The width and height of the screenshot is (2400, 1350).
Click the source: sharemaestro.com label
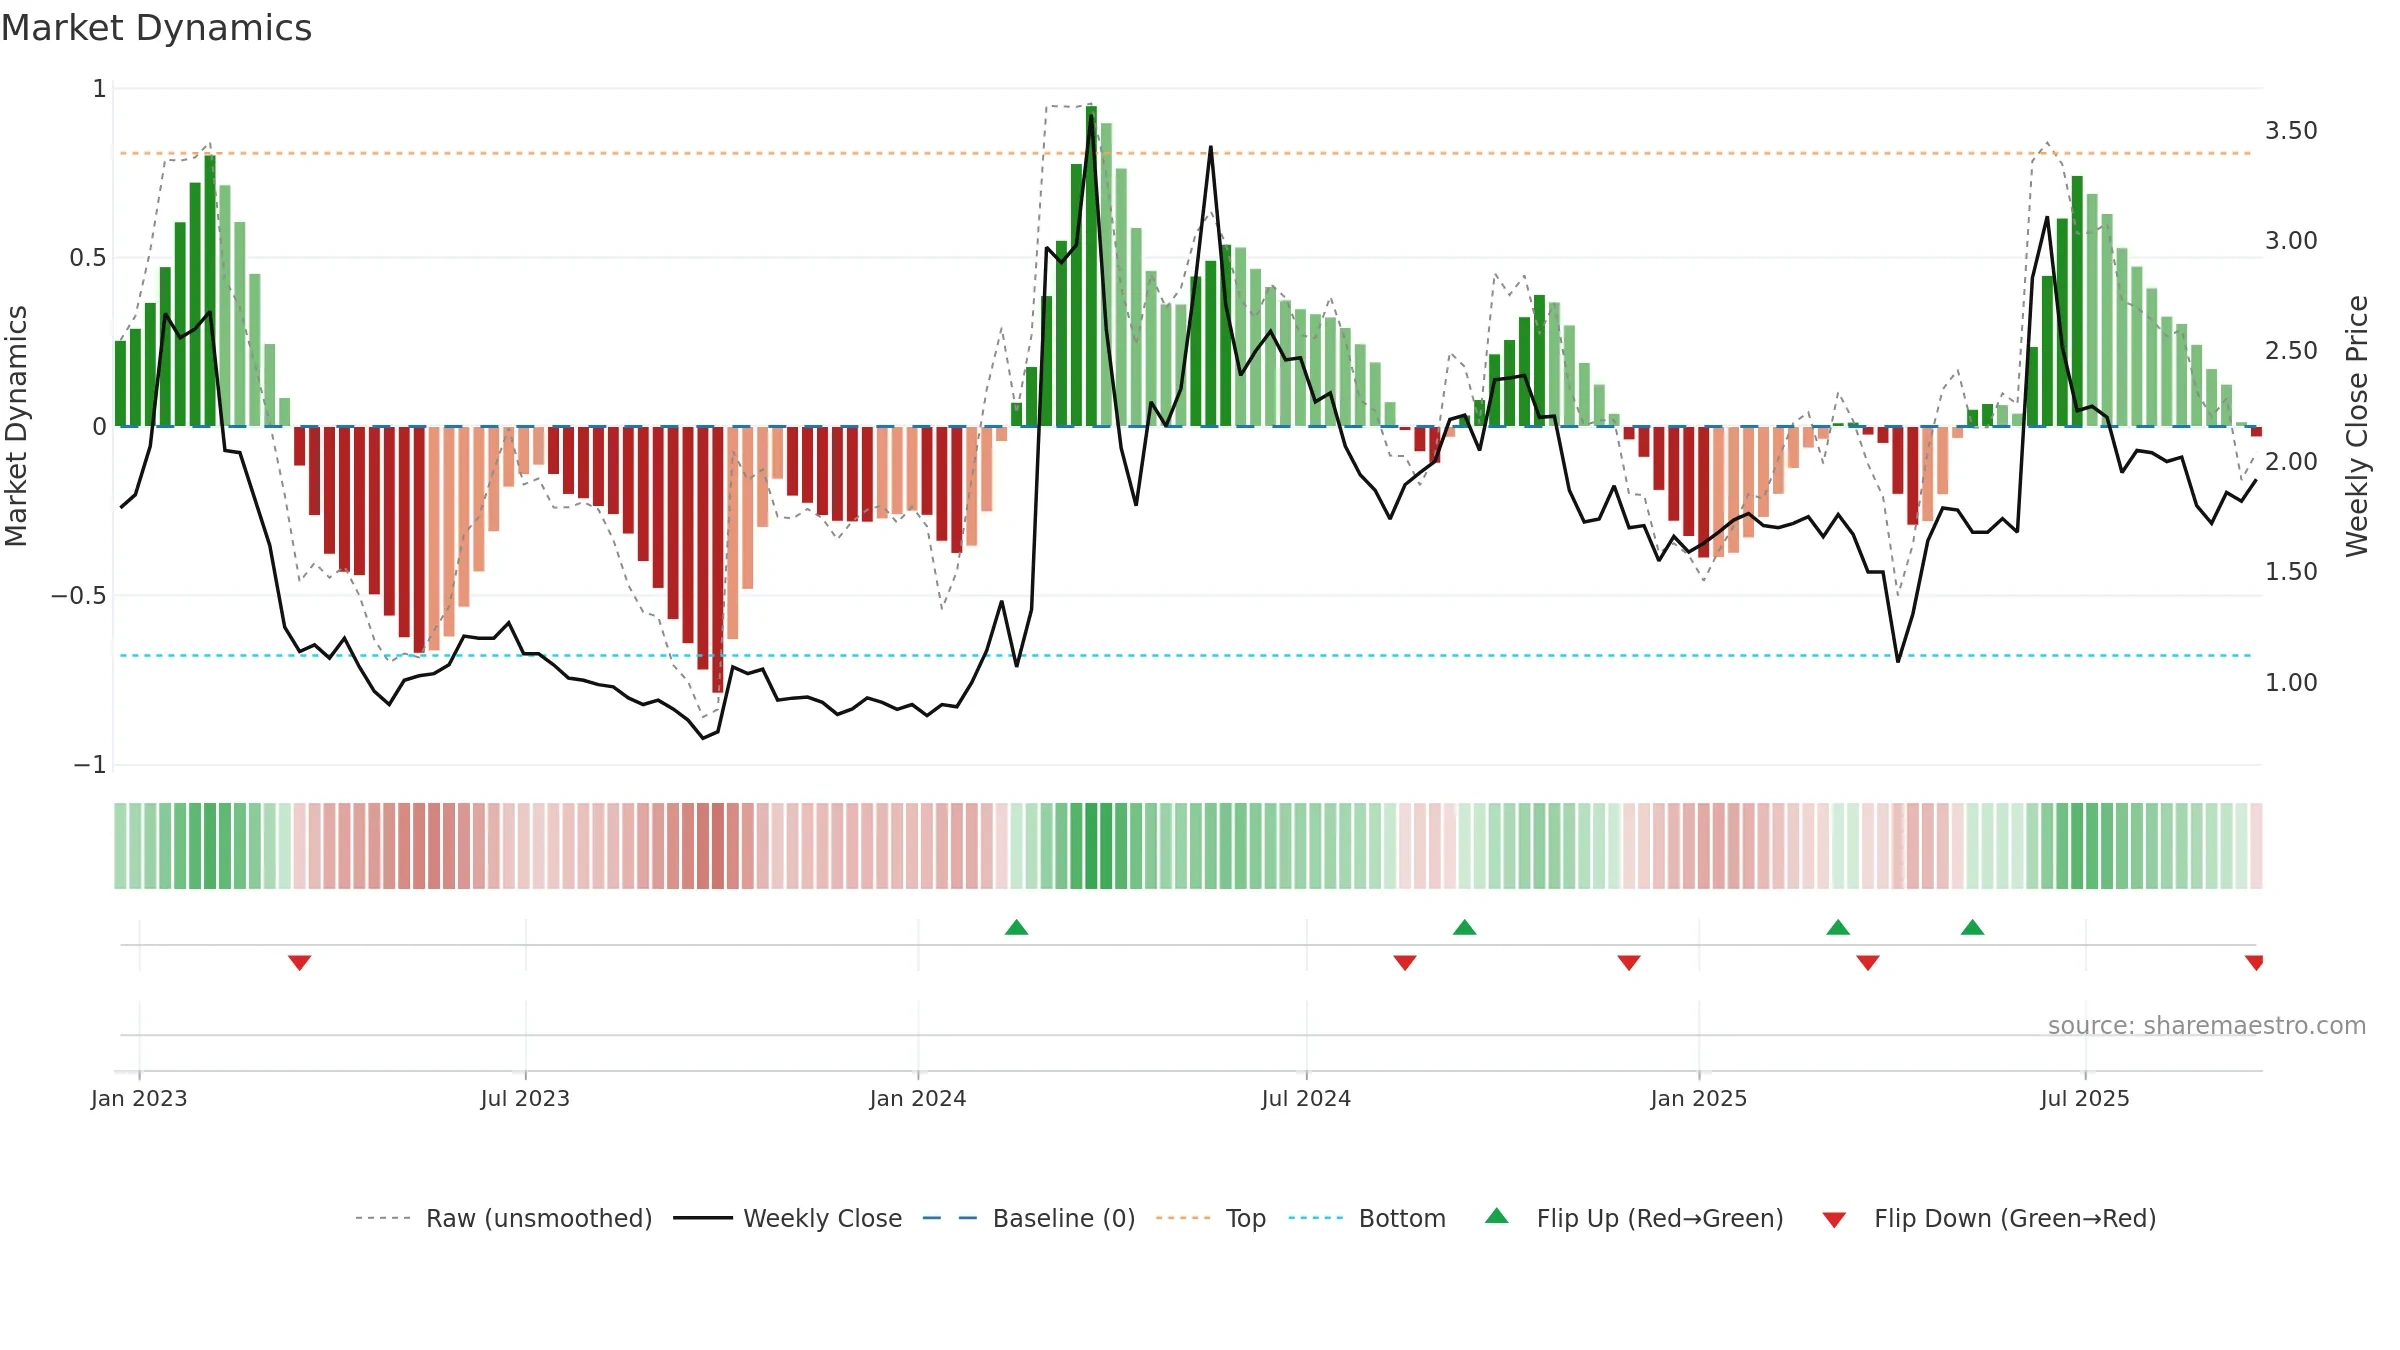2207,1025
